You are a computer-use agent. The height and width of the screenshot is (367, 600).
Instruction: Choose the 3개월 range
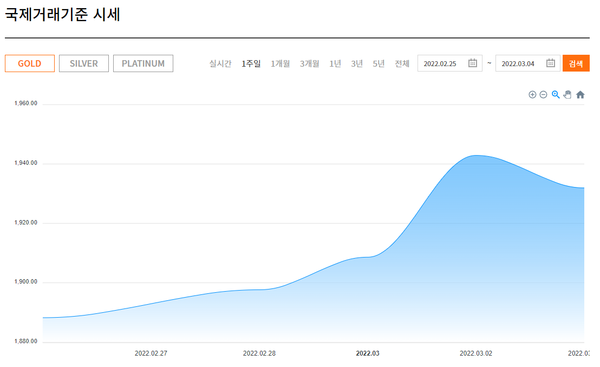310,64
